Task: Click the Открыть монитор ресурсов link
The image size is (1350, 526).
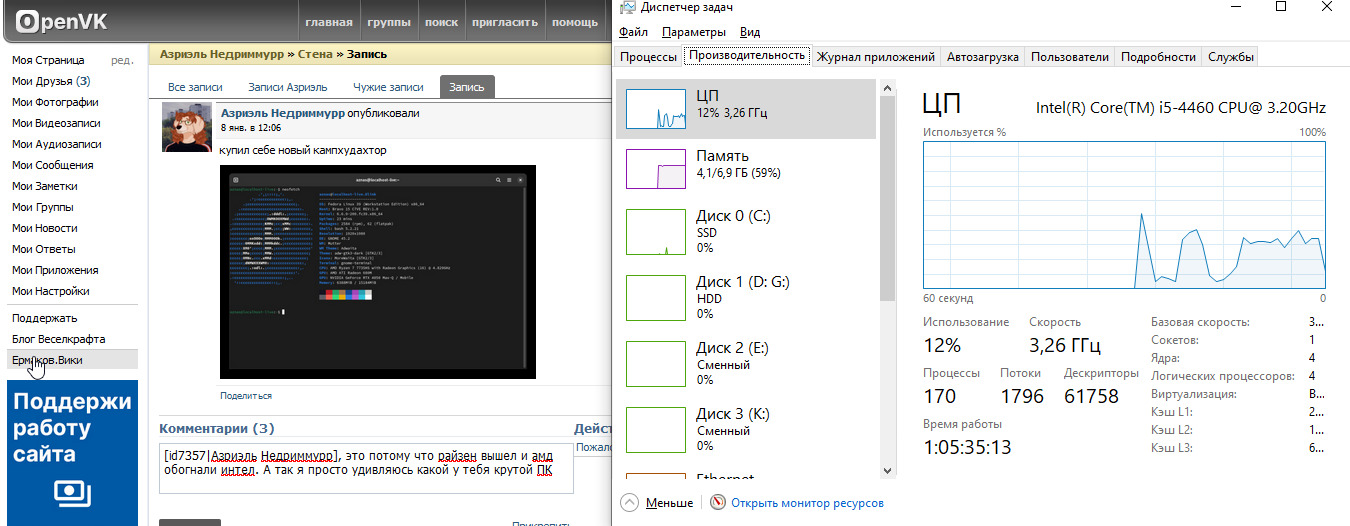Action: (x=807, y=503)
